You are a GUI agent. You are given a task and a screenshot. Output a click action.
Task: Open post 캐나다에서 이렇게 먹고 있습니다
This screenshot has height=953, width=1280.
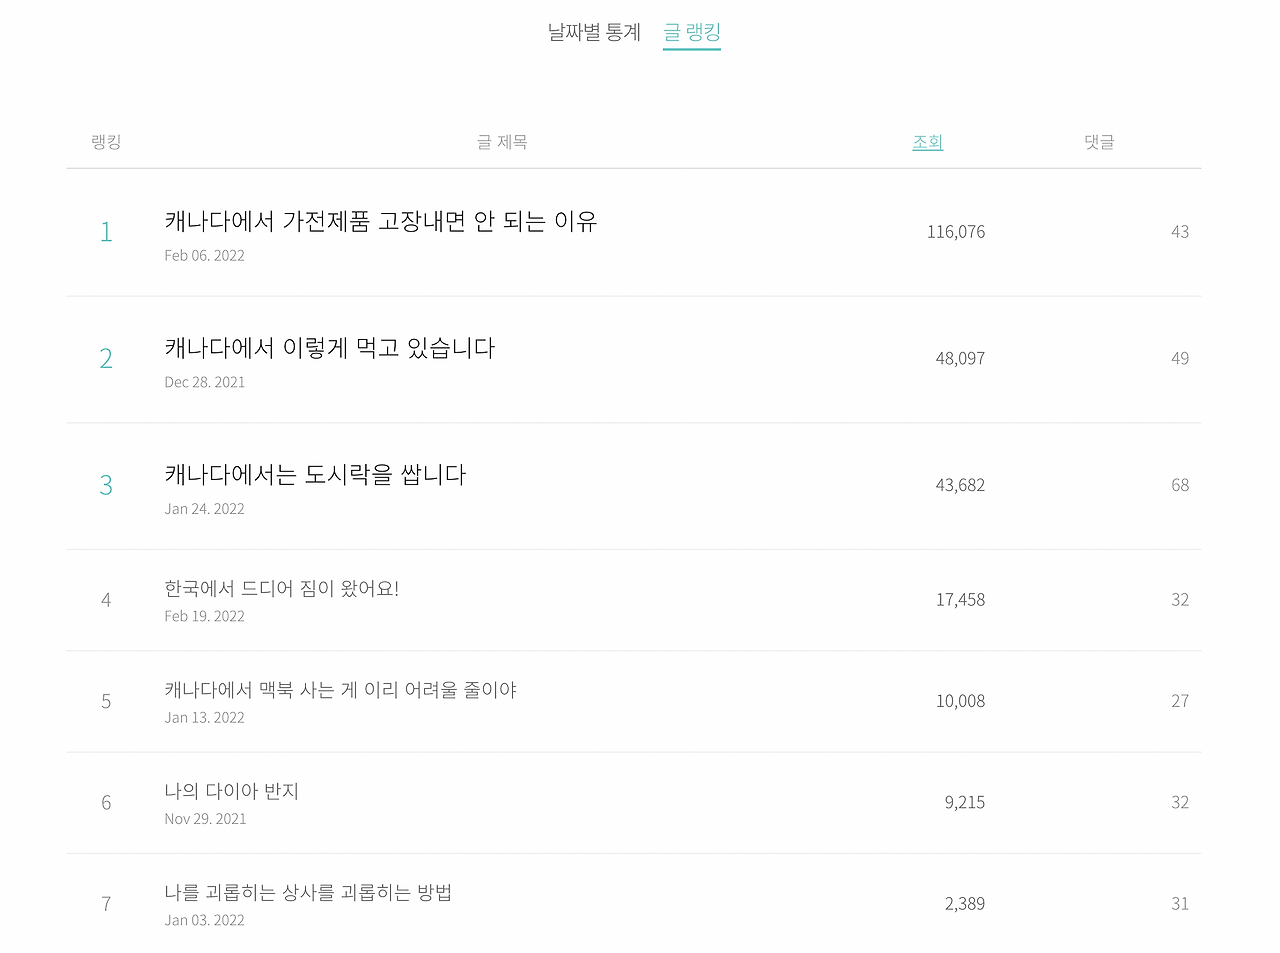tap(330, 348)
